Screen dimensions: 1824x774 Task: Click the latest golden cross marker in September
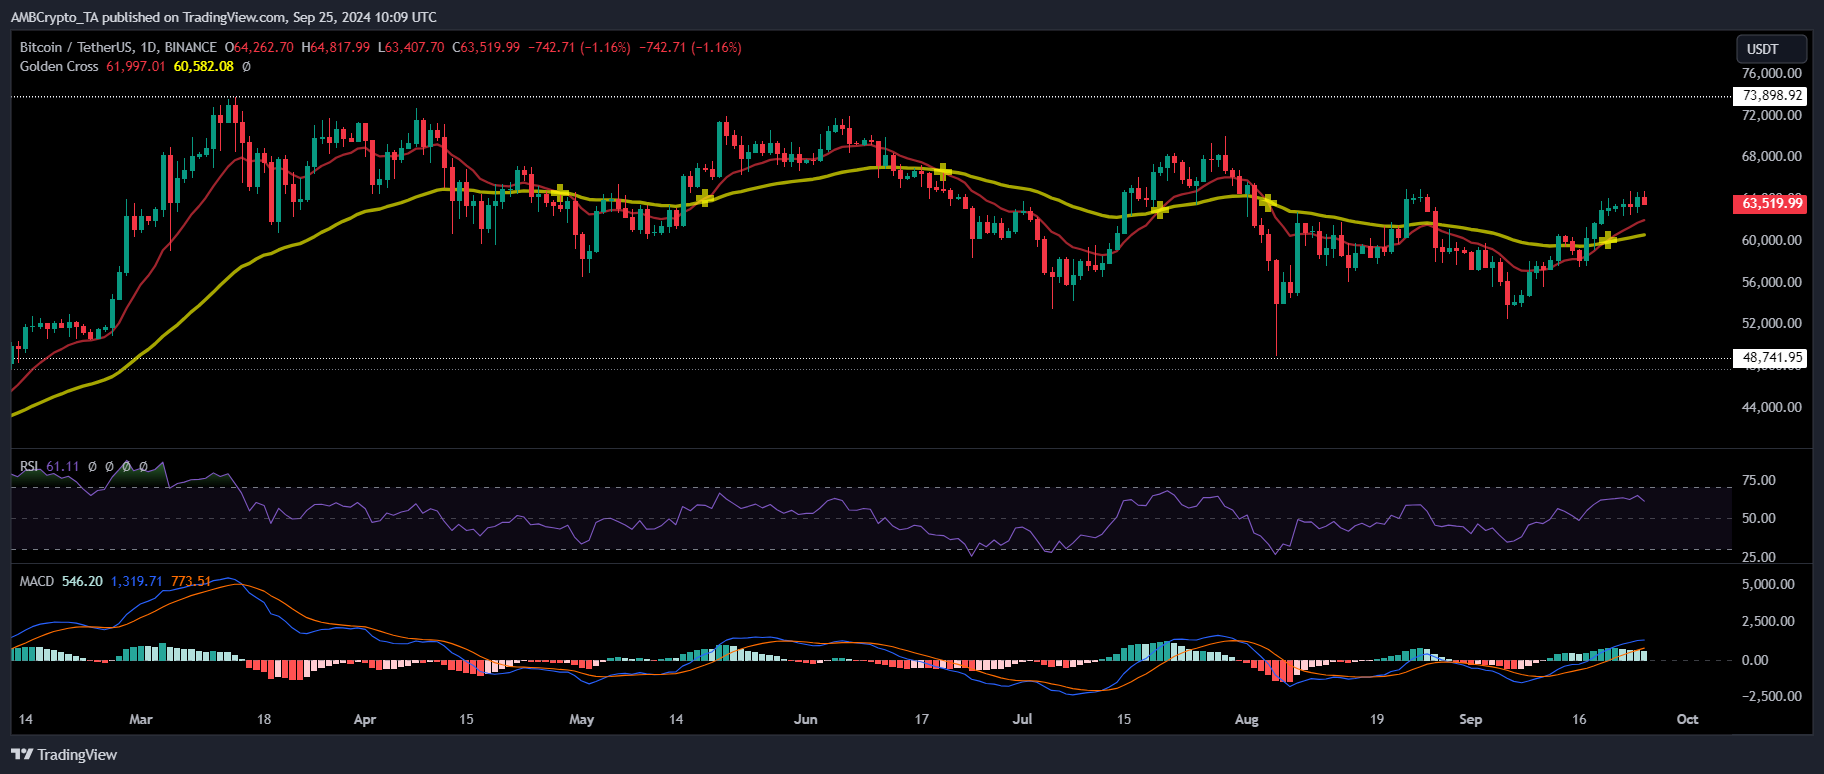coord(1608,240)
